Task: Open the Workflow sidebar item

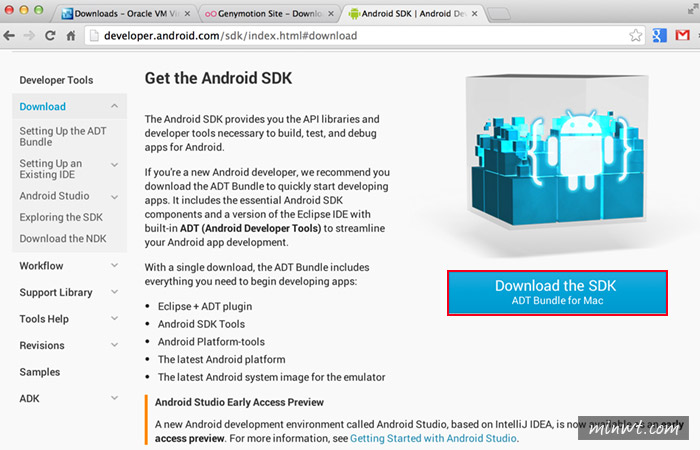Action: [41, 266]
